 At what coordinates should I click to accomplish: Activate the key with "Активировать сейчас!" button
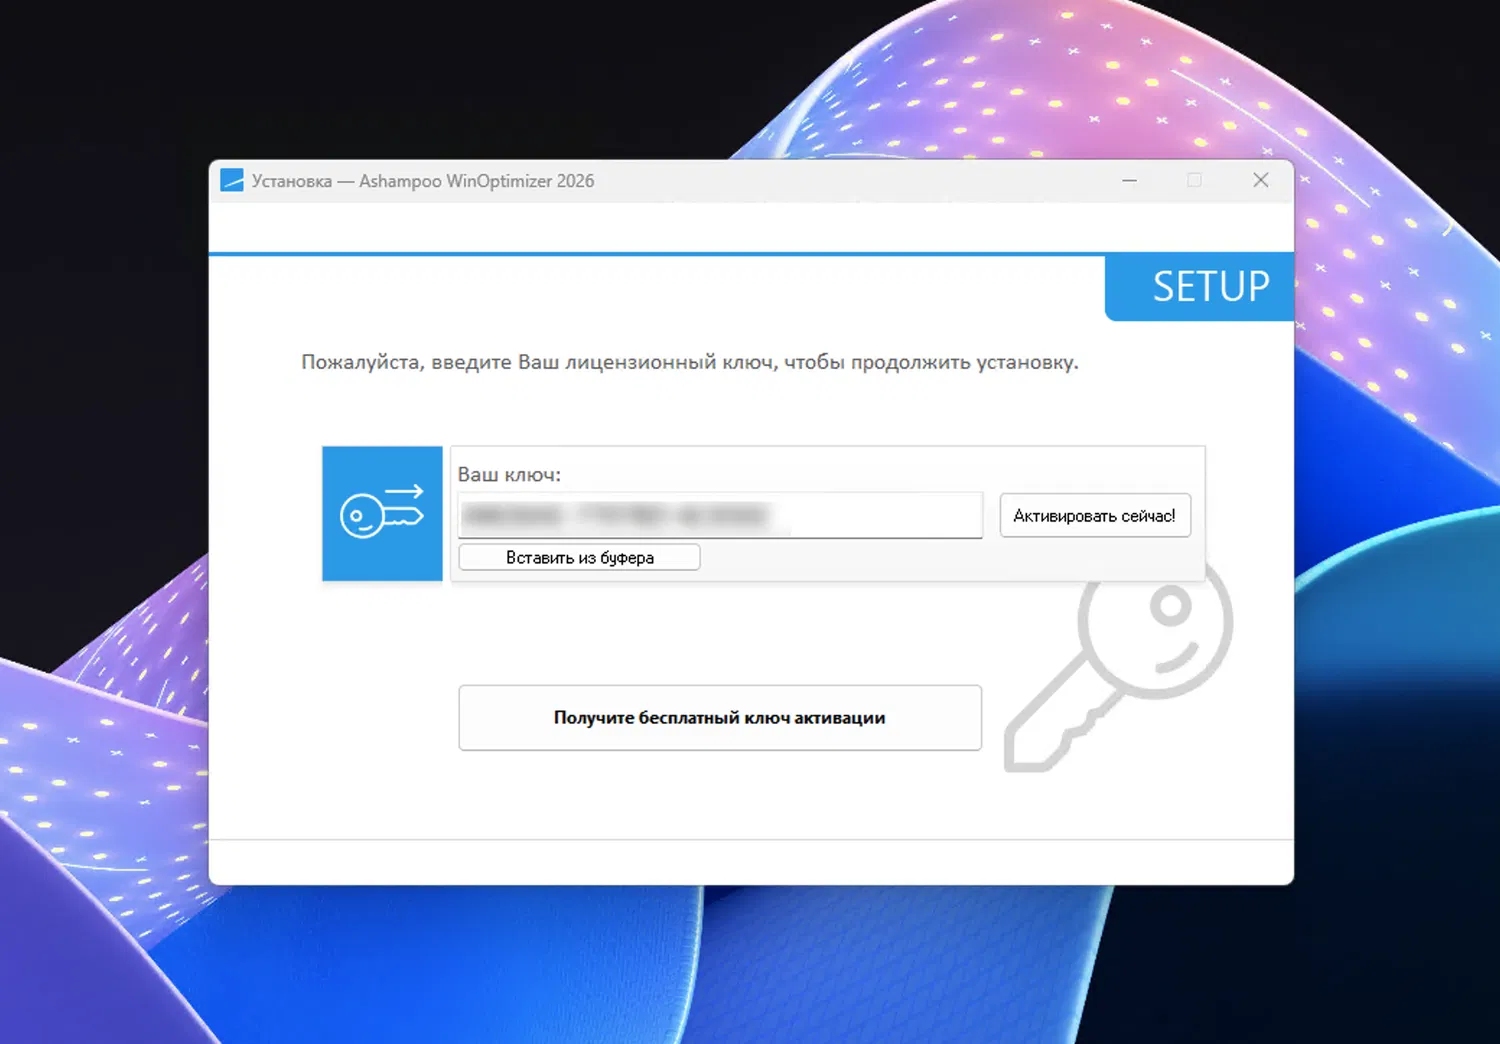point(1095,515)
